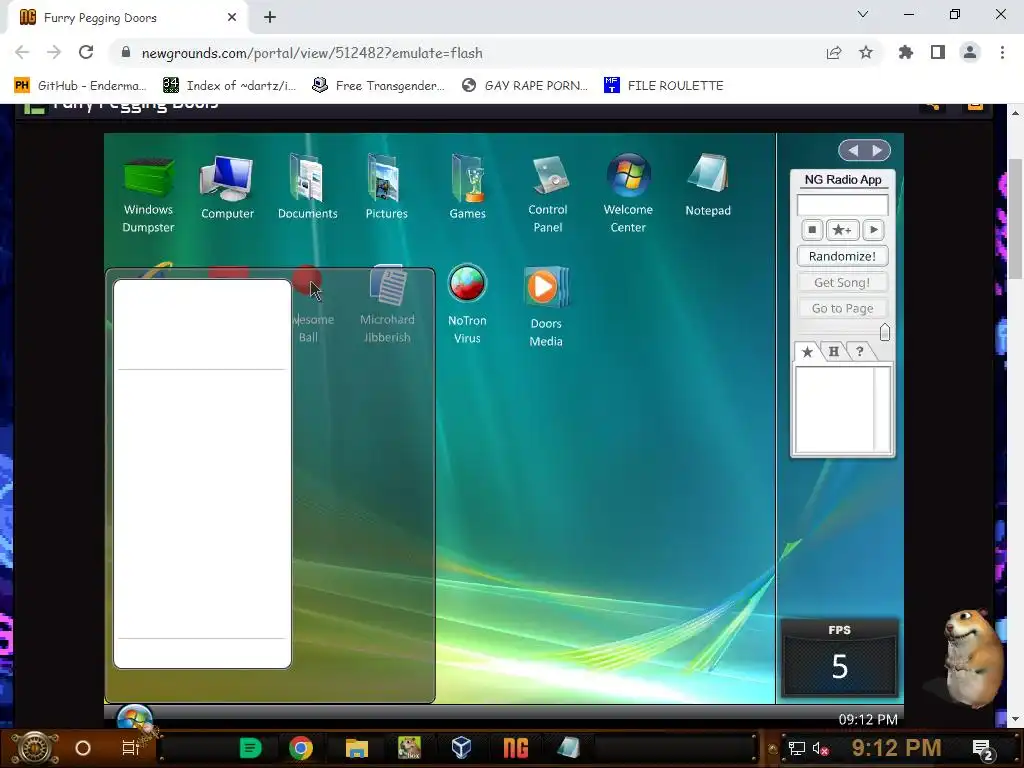This screenshot has height=768, width=1024.
Task: Click the NG Radio song title field
Action: (x=842, y=204)
